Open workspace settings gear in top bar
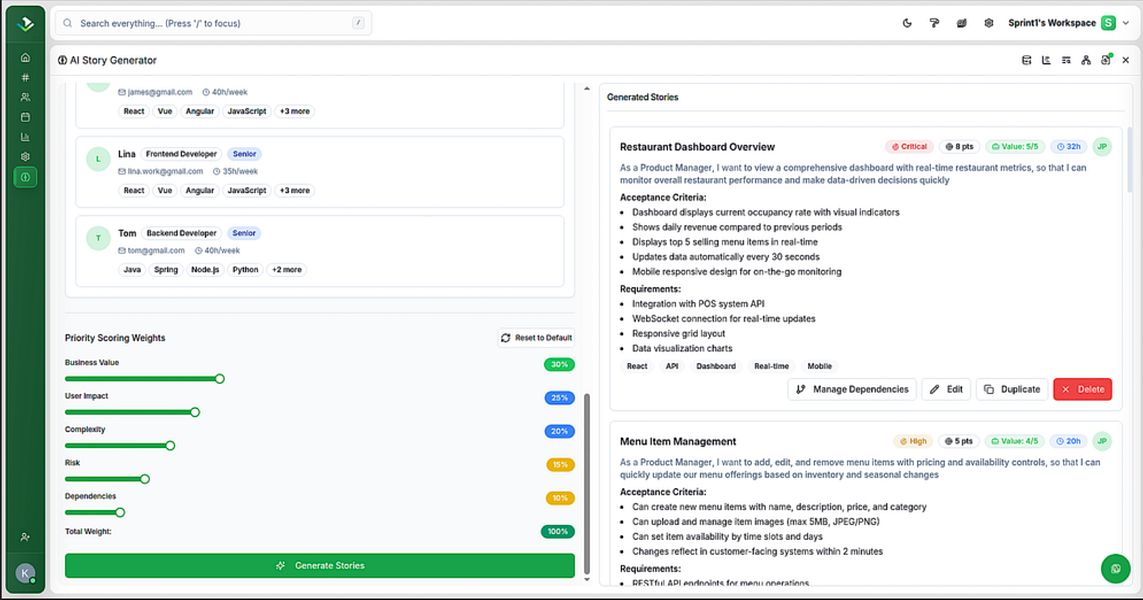 [x=988, y=23]
